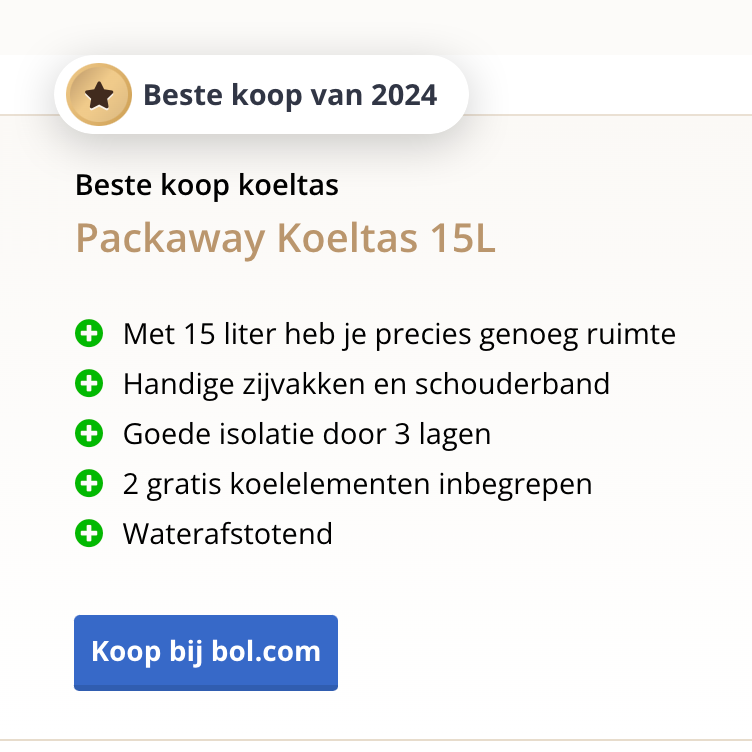Image resolution: width=752 pixels, height=752 pixels.
Task: Select the 'Beste koop koeltas' subtitle
Action: coord(206,185)
